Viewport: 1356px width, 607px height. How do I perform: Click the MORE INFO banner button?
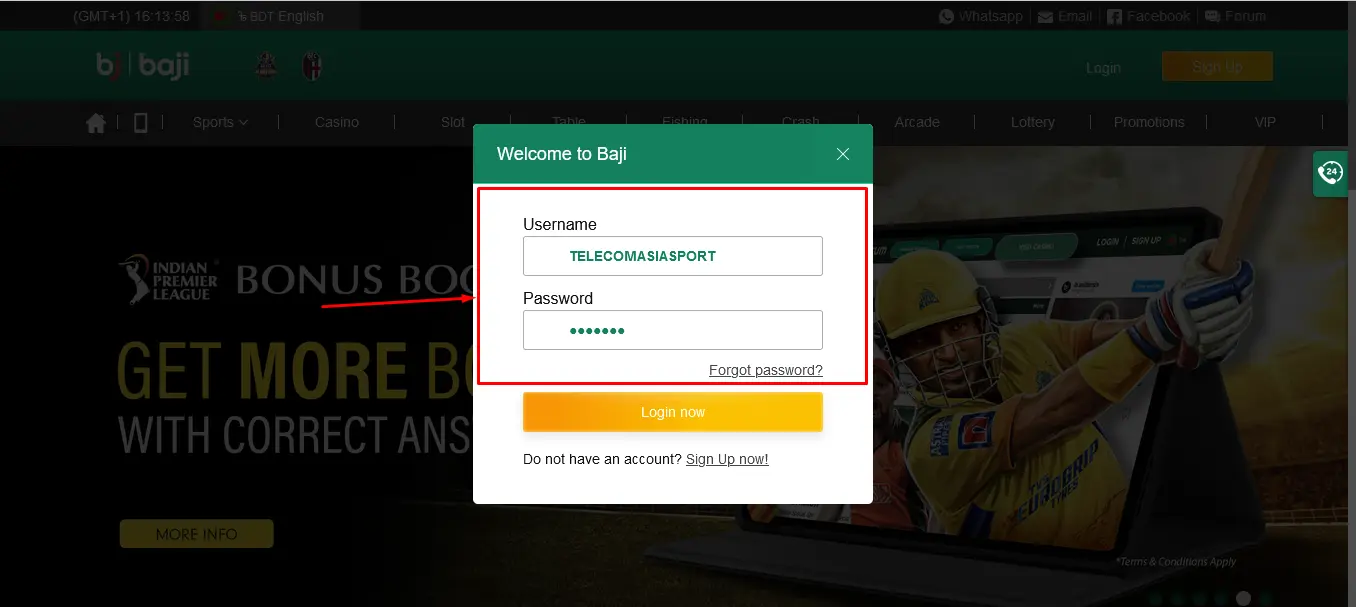click(x=196, y=533)
